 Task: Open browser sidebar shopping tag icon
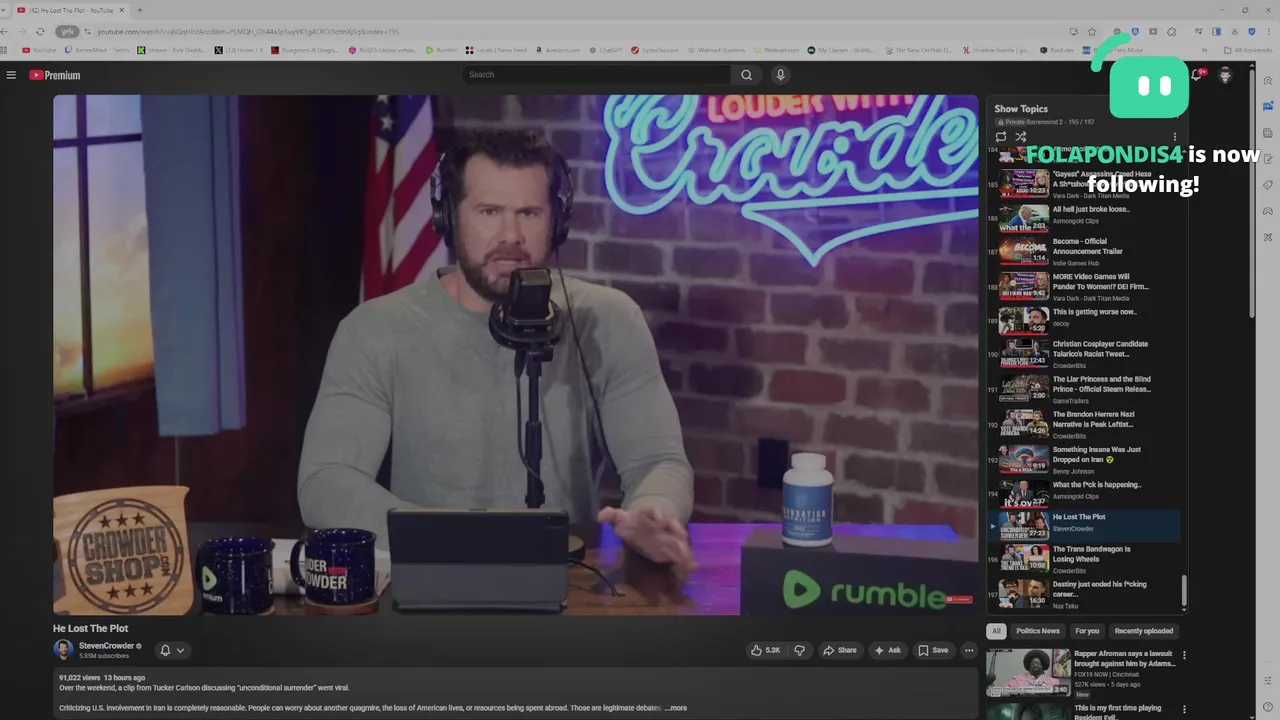tap(1268, 185)
